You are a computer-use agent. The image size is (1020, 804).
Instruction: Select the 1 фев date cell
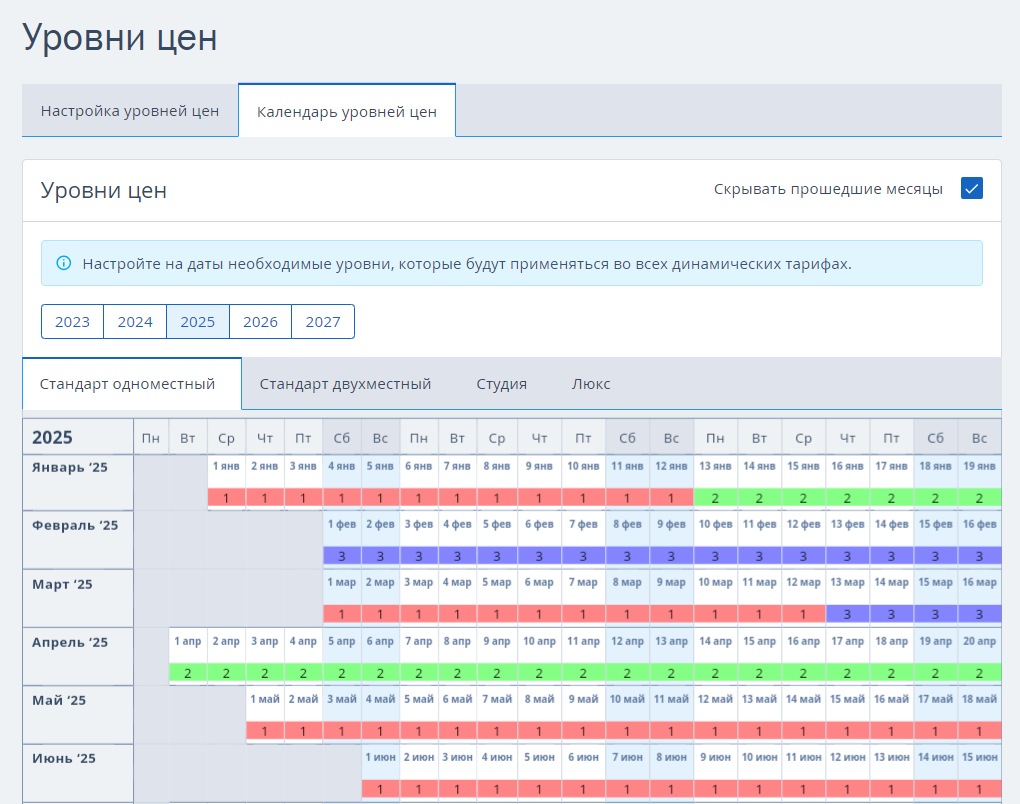[x=342, y=525]
